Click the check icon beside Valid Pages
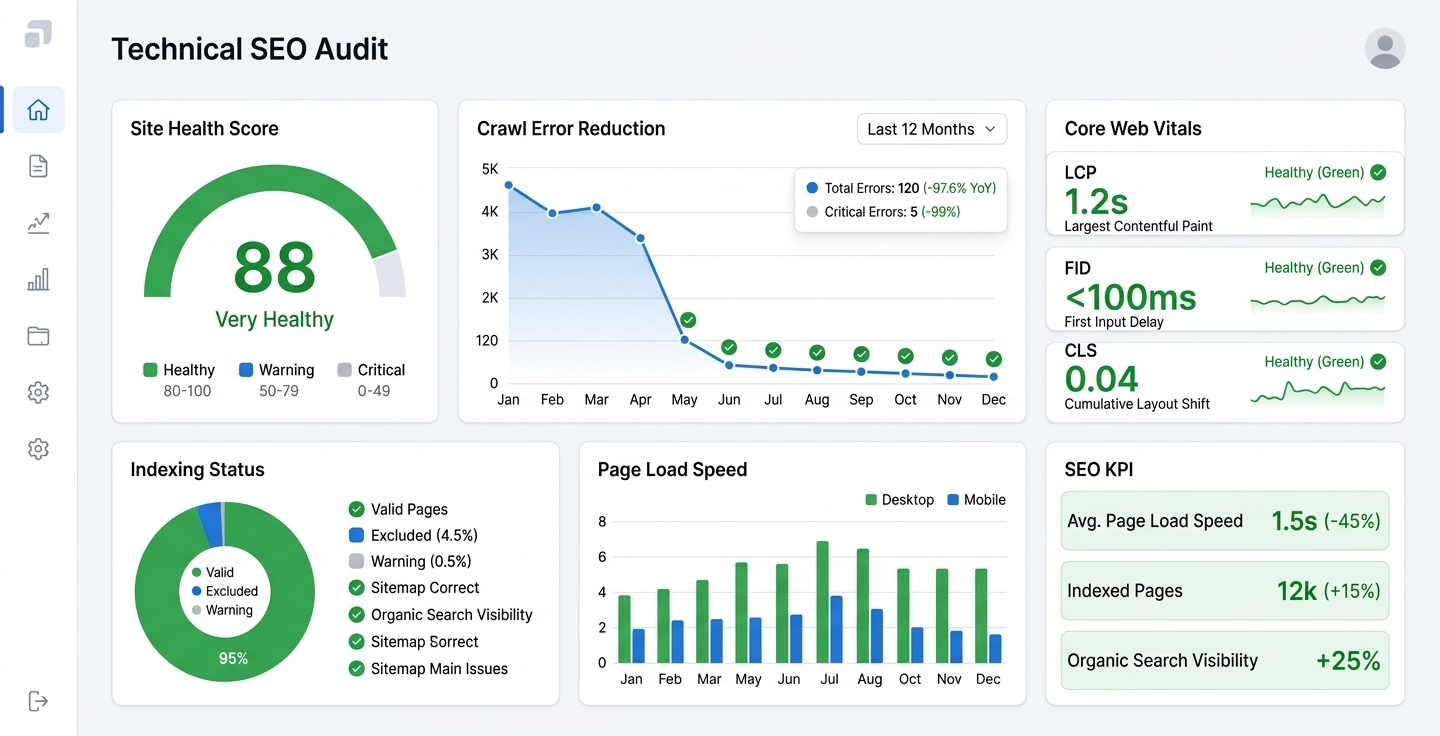This screenshot has height=736, width=1440. (x=356, y=509)
